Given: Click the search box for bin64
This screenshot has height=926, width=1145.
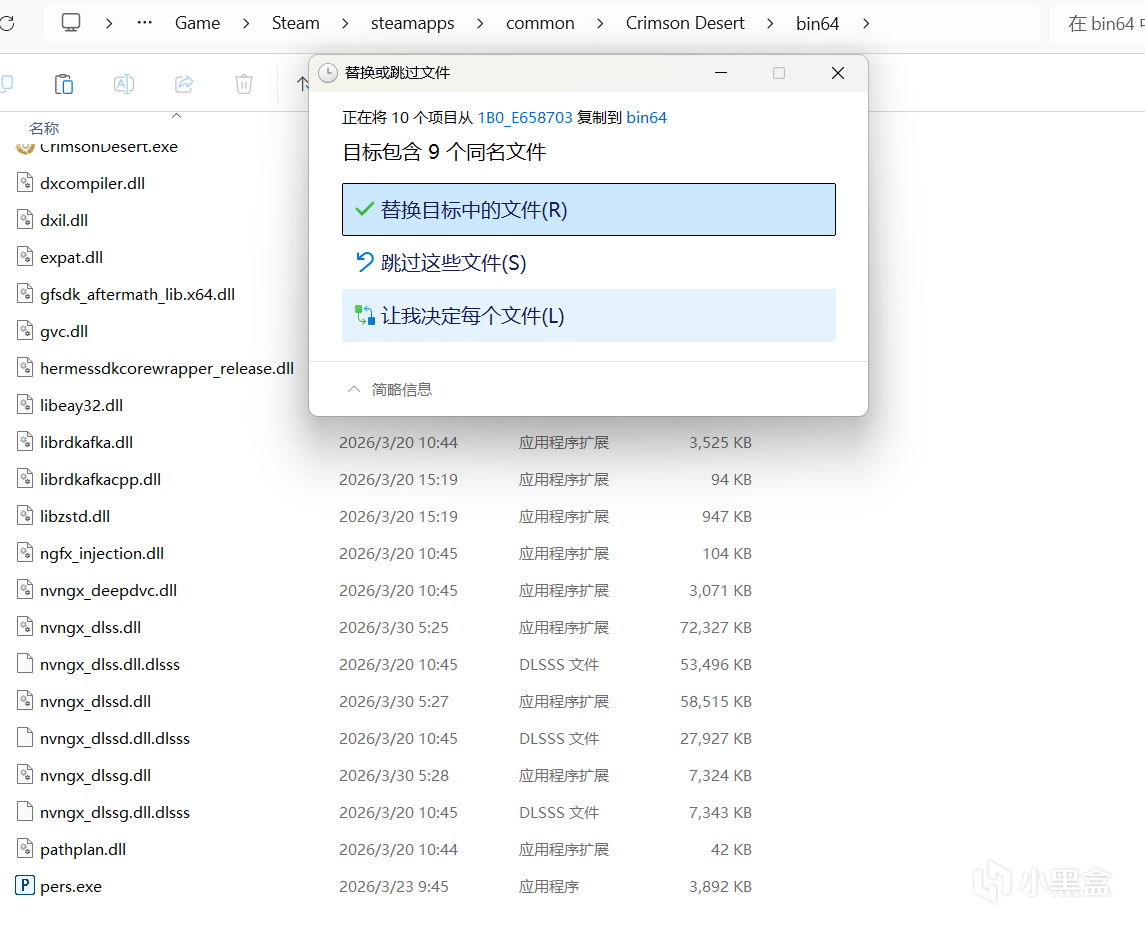Looking at the screenshot, I should (1098, 23).
